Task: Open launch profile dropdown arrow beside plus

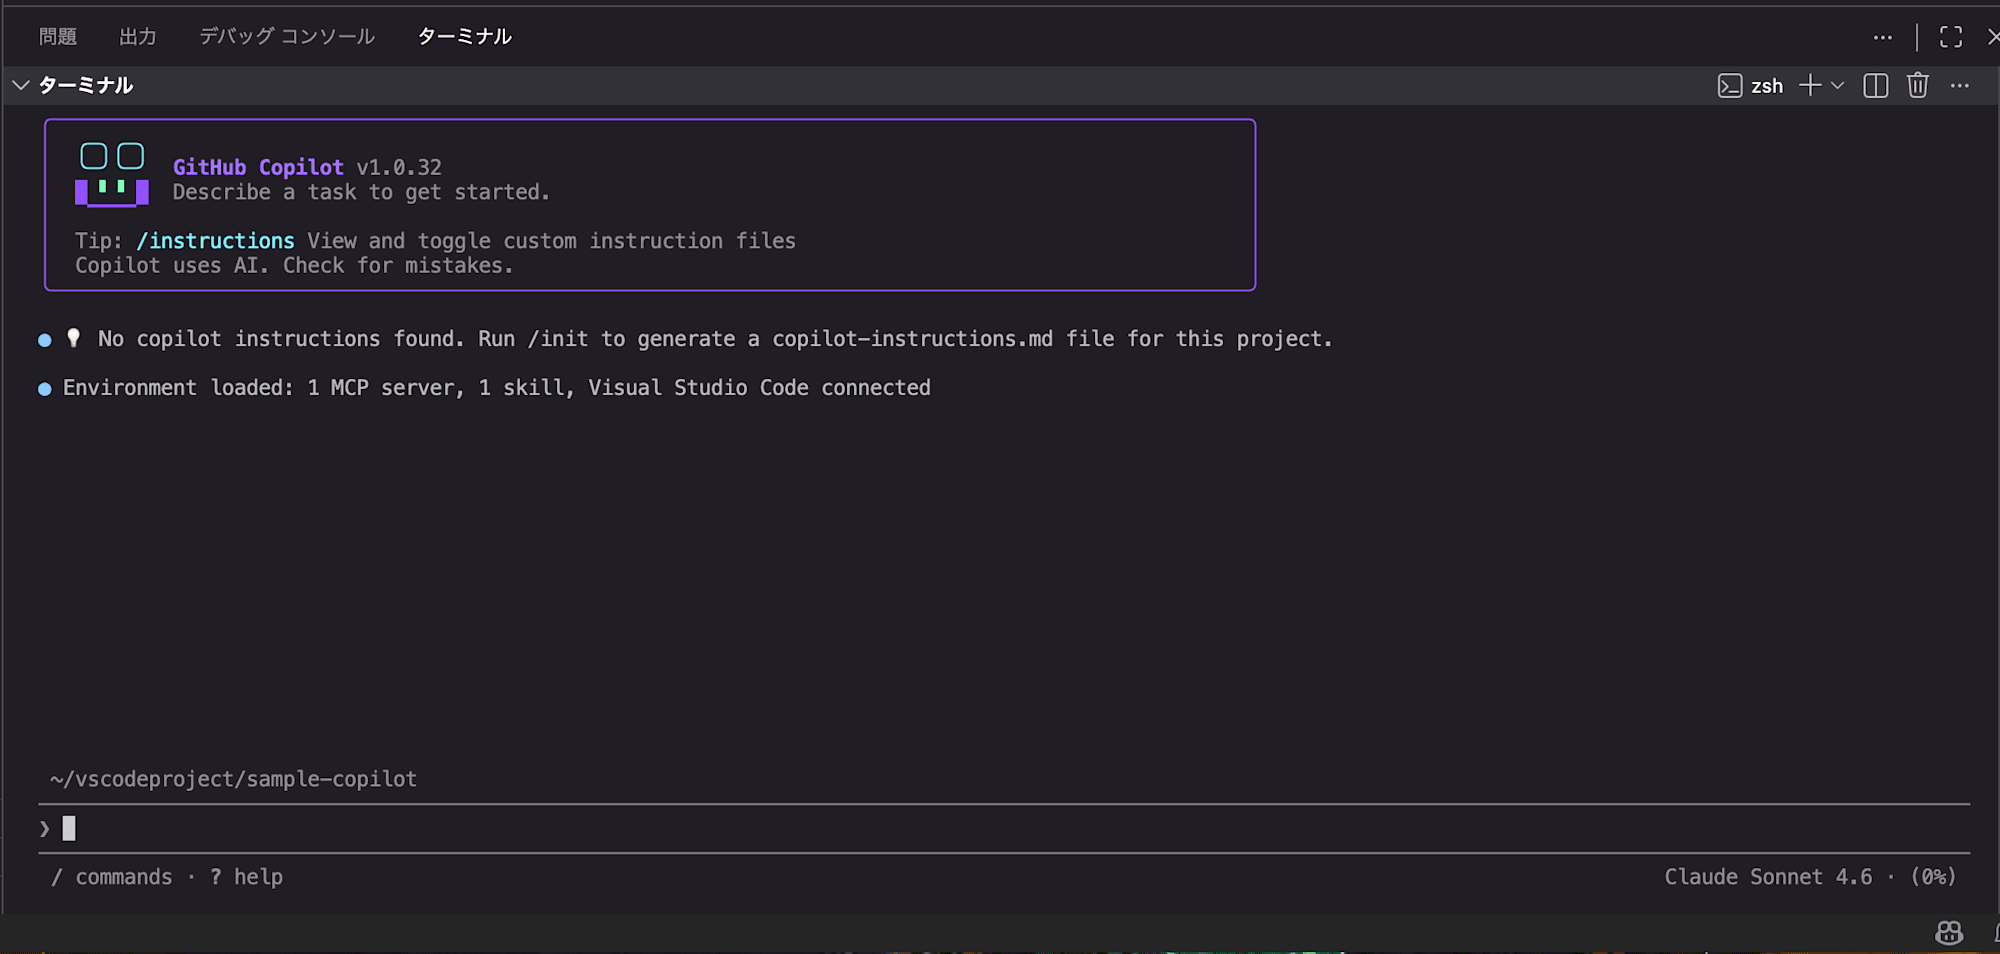Action: [x=1838, y=86]
